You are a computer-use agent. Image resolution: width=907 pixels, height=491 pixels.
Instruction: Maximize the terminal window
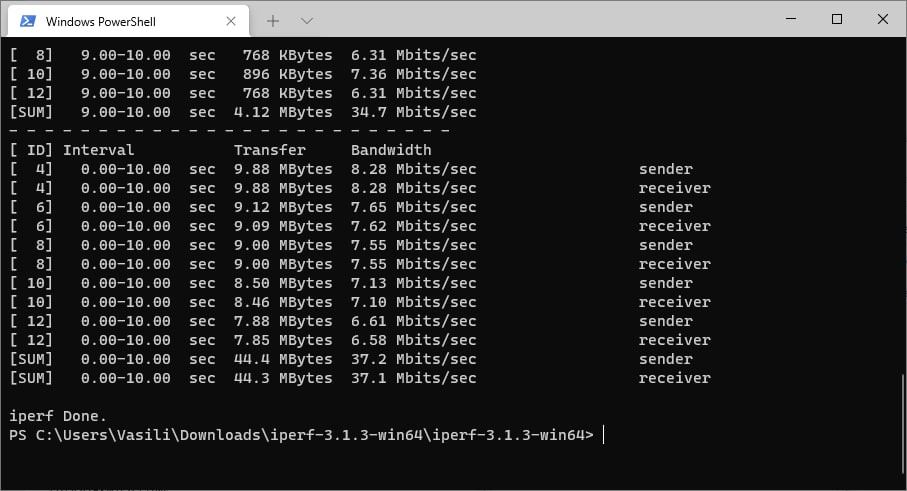pos(837,19)
